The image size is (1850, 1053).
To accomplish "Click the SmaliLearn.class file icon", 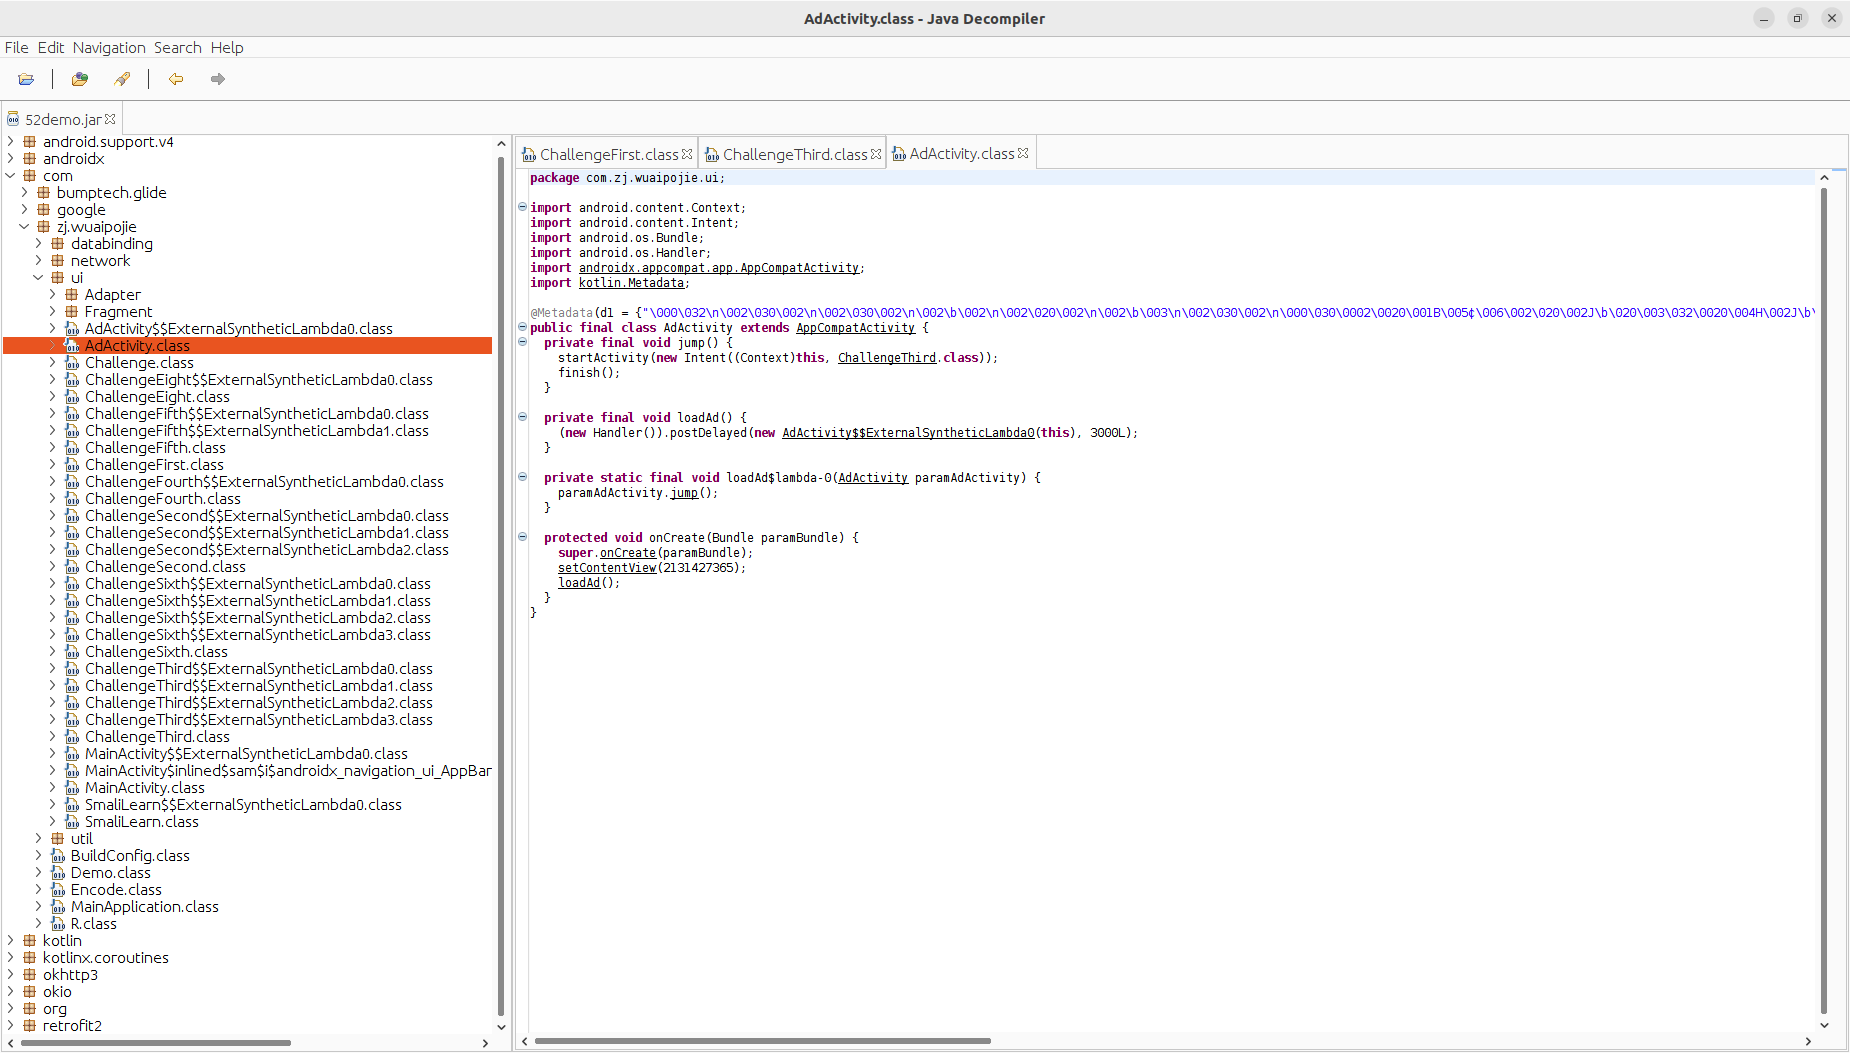I will pos(72,822).
